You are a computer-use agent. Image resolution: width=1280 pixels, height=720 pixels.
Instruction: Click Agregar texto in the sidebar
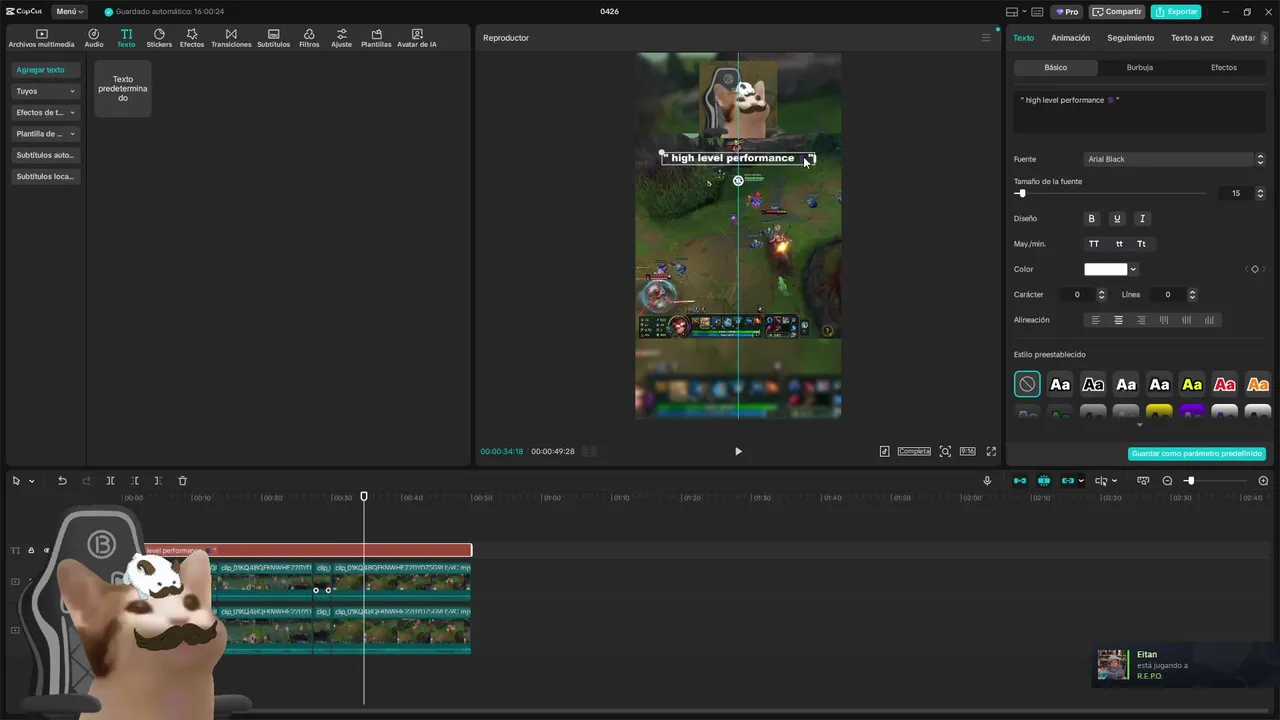tap(45, 70)
